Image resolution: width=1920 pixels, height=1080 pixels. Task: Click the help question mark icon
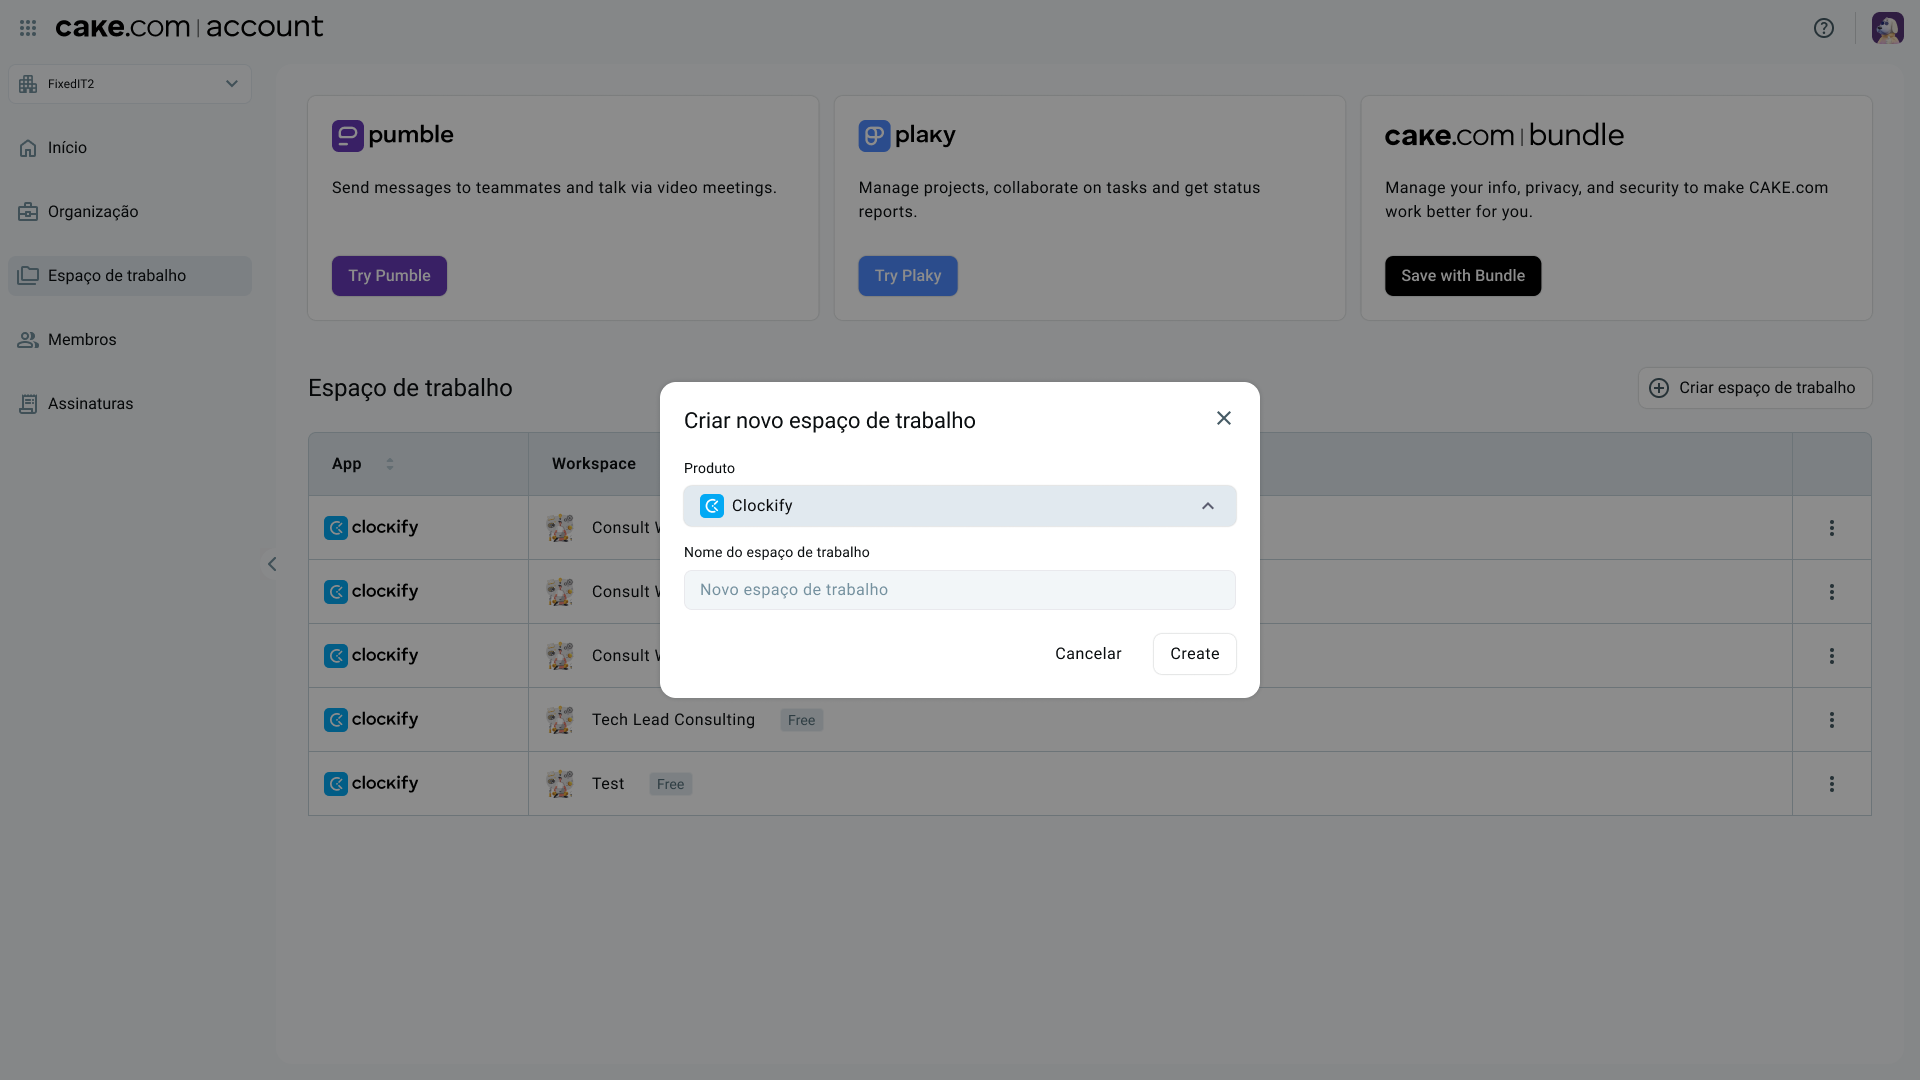click(x=1824, y=28)
